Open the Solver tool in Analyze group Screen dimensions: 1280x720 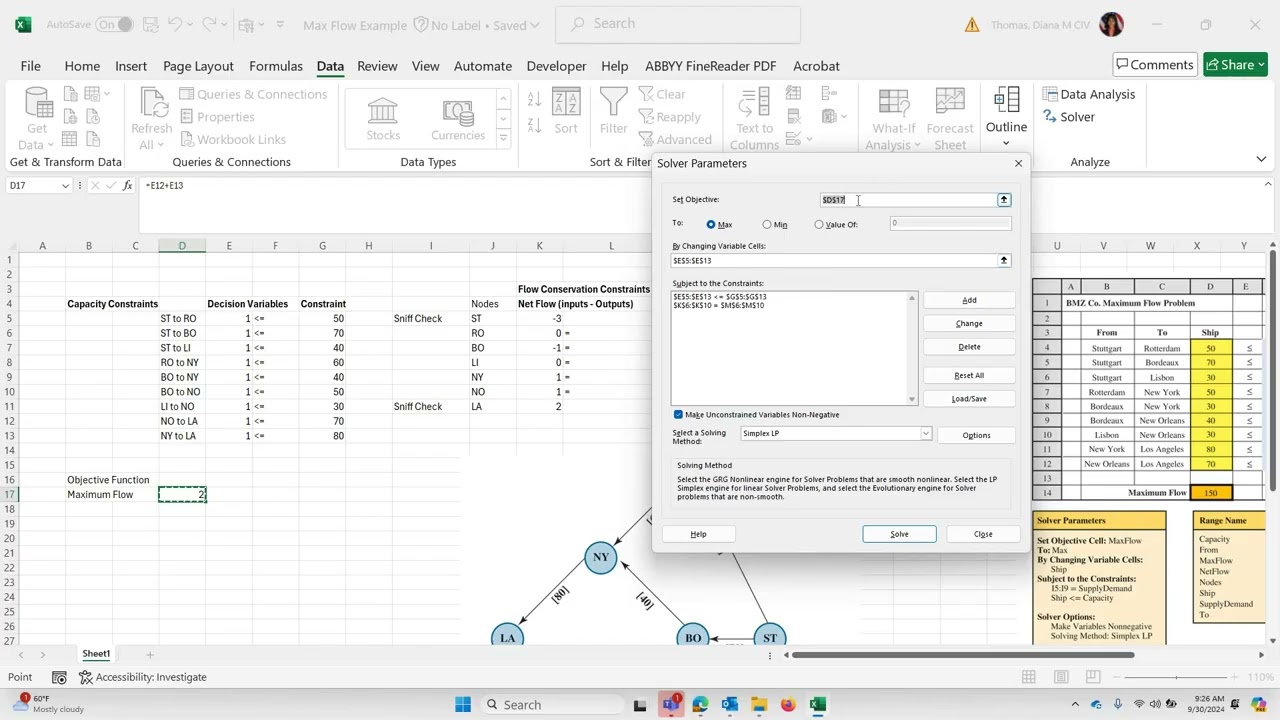click(1068, 117)
